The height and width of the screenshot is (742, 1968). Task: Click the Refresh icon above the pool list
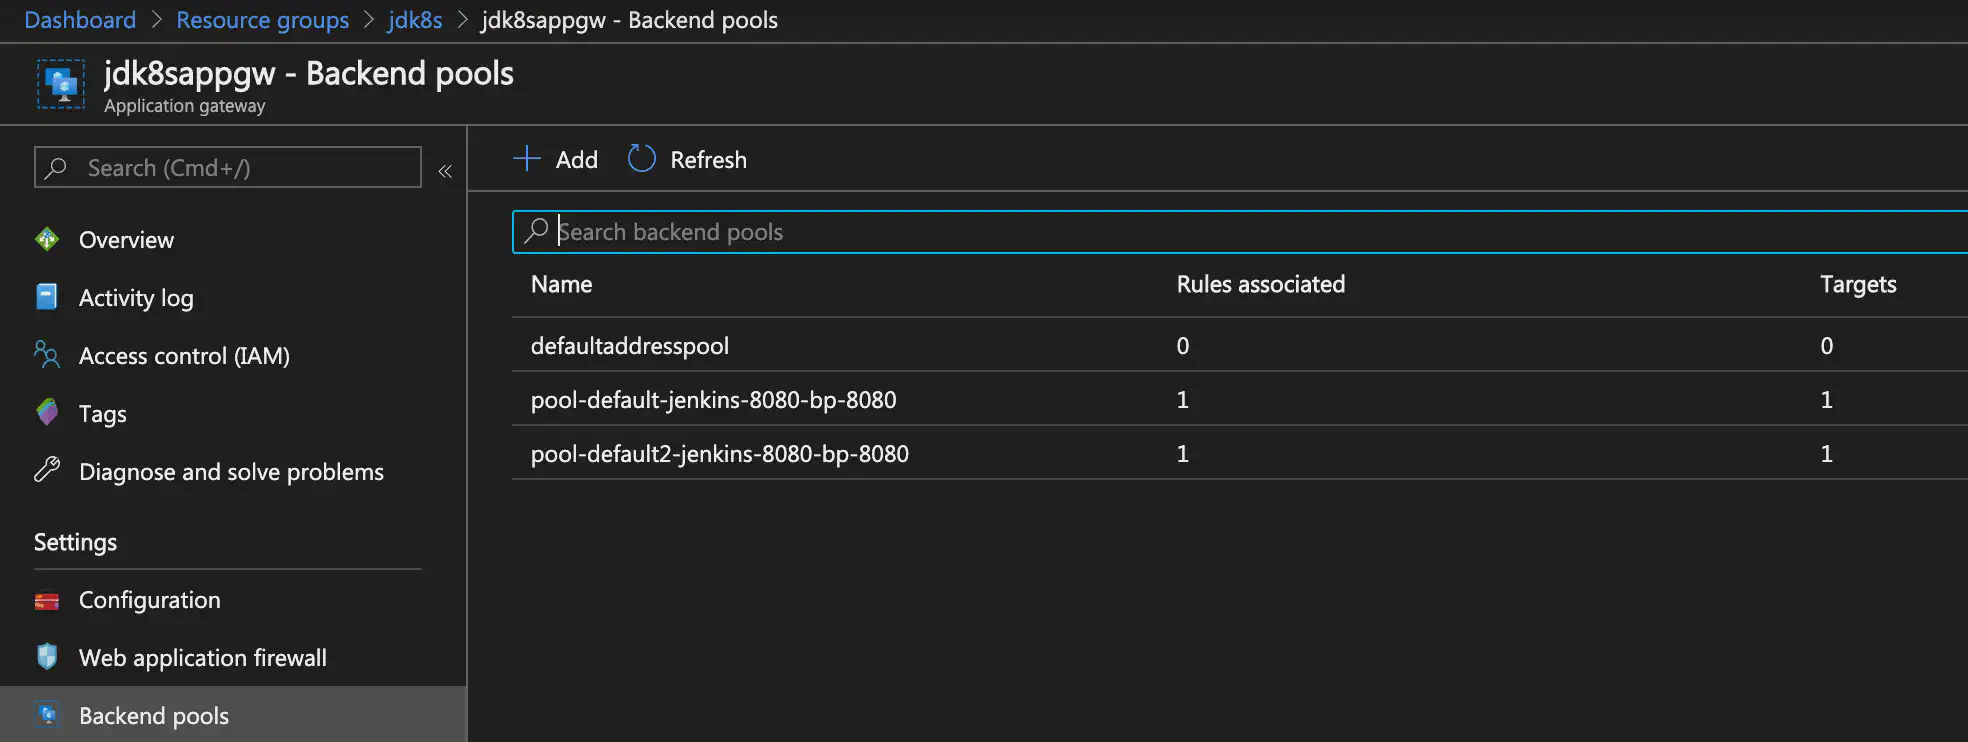click(x=641, y=158)
